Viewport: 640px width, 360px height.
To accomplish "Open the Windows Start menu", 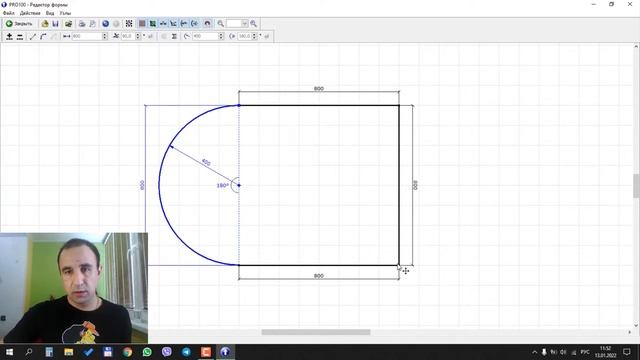I will pyautogui.click(x=9, y=352).
